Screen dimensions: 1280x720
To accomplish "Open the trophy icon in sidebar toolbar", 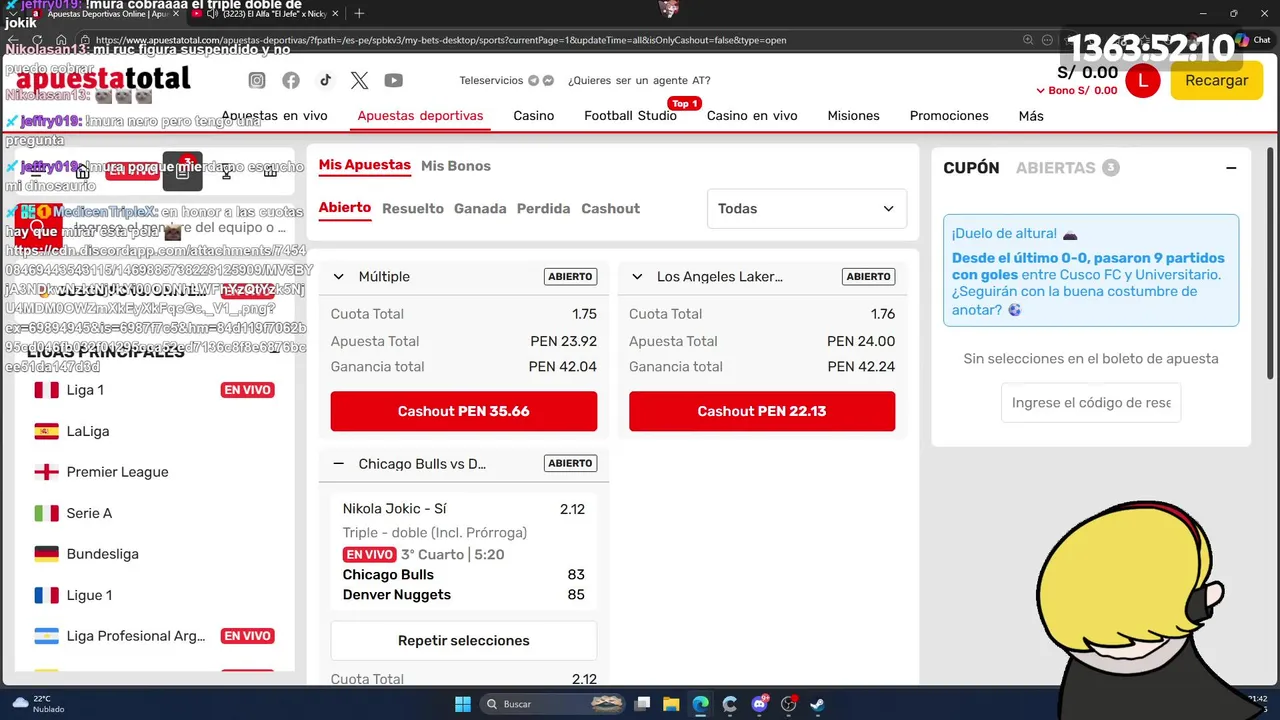I will [227, 171].
